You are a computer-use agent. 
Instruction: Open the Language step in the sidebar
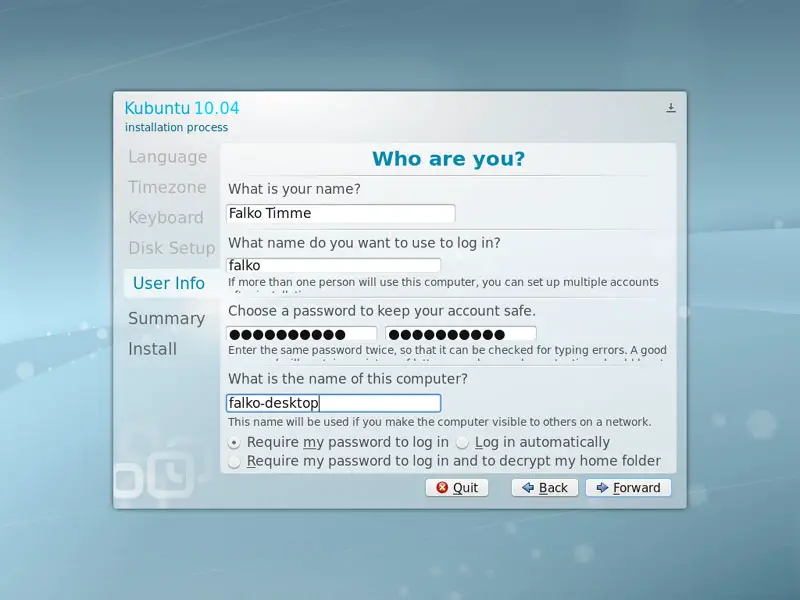pos(167,157)
